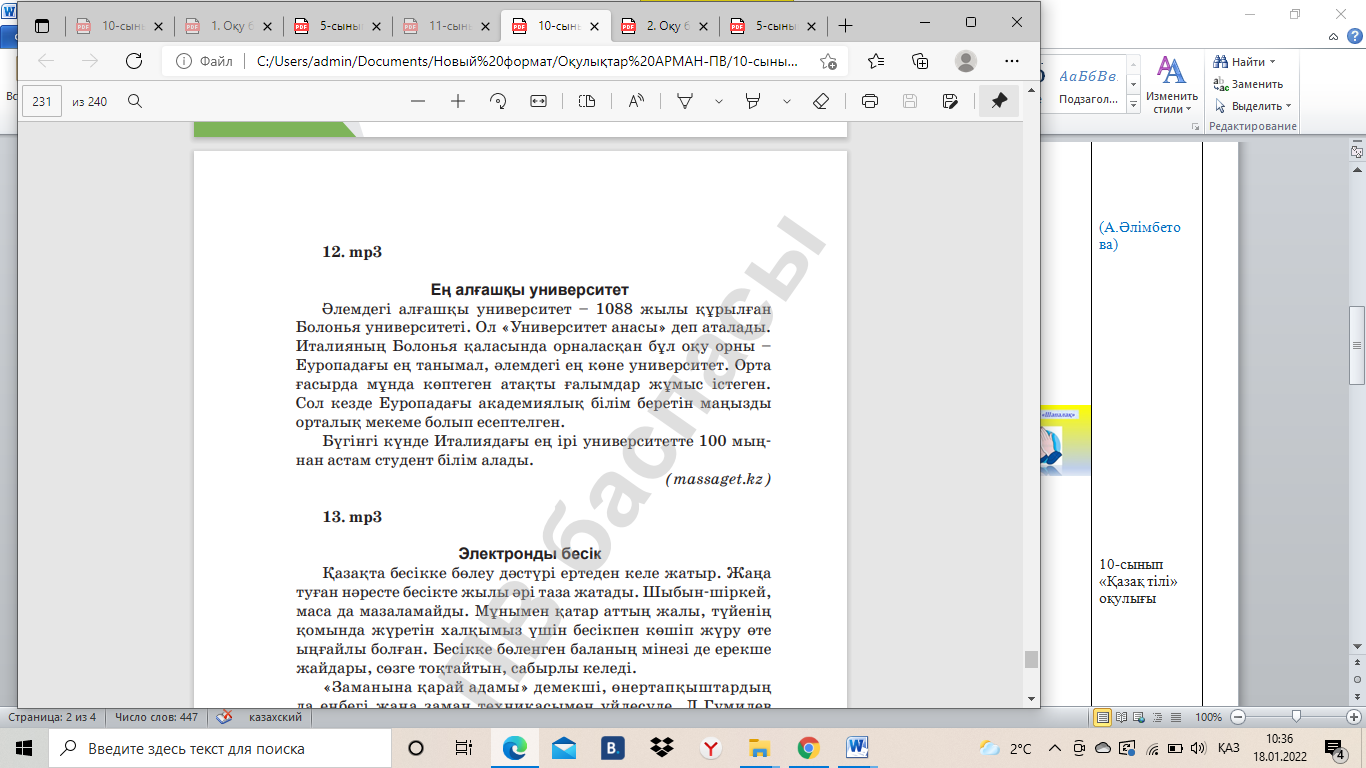Start Read aloud for the PDF
The width and height of the screenshot is (1366, 768).
pos(636,101)
